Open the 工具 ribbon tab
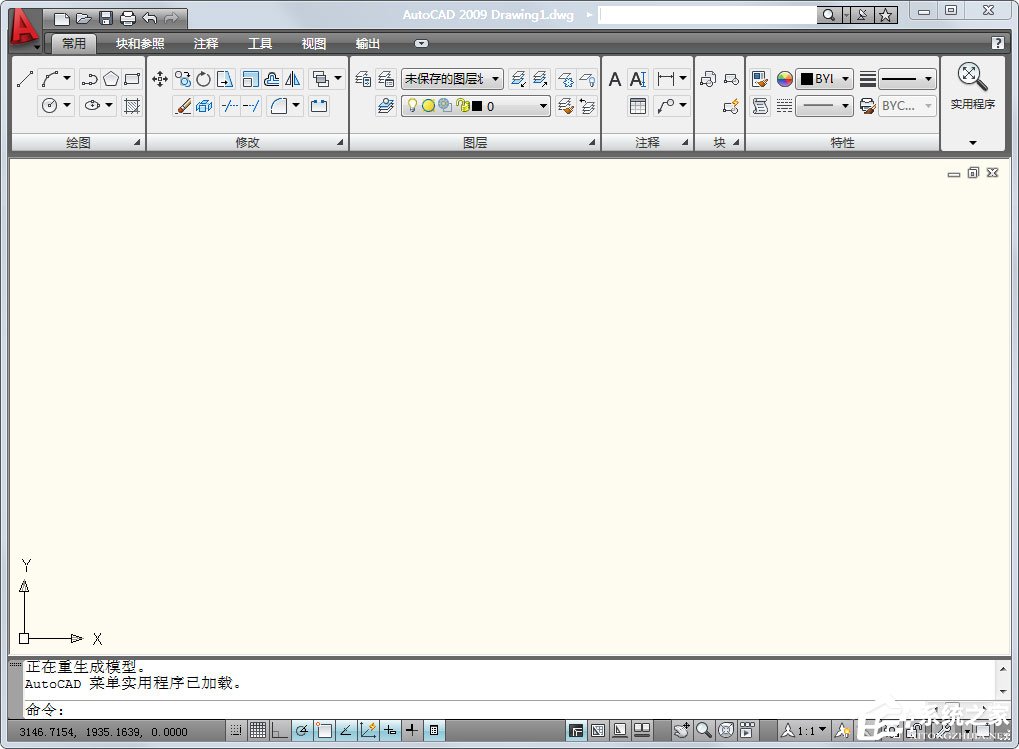The image size is (1019, 749). coord(260,43)
